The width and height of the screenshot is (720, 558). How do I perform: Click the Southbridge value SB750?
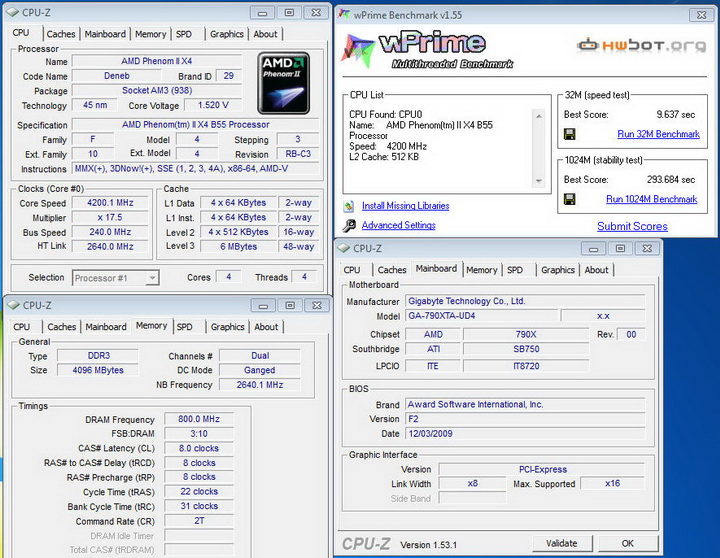[526, 349]
